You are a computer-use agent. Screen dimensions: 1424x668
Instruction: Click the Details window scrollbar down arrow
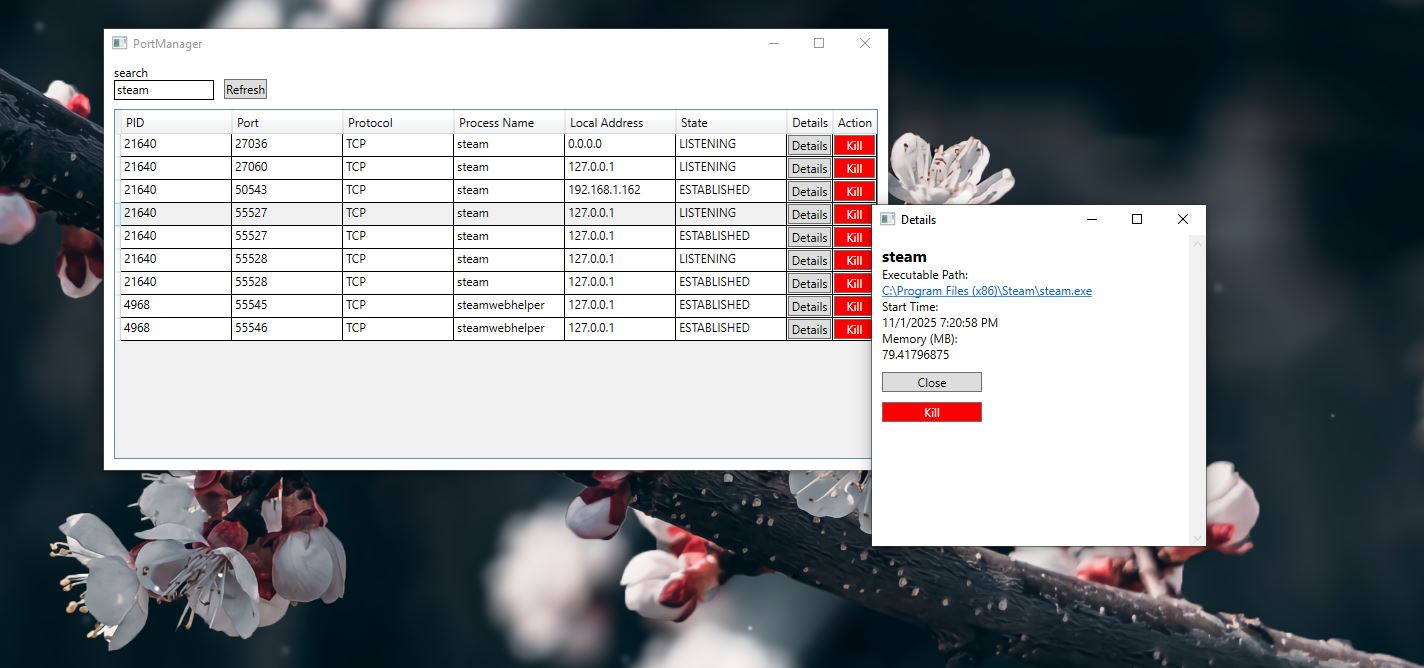[x=1198, y=538]
